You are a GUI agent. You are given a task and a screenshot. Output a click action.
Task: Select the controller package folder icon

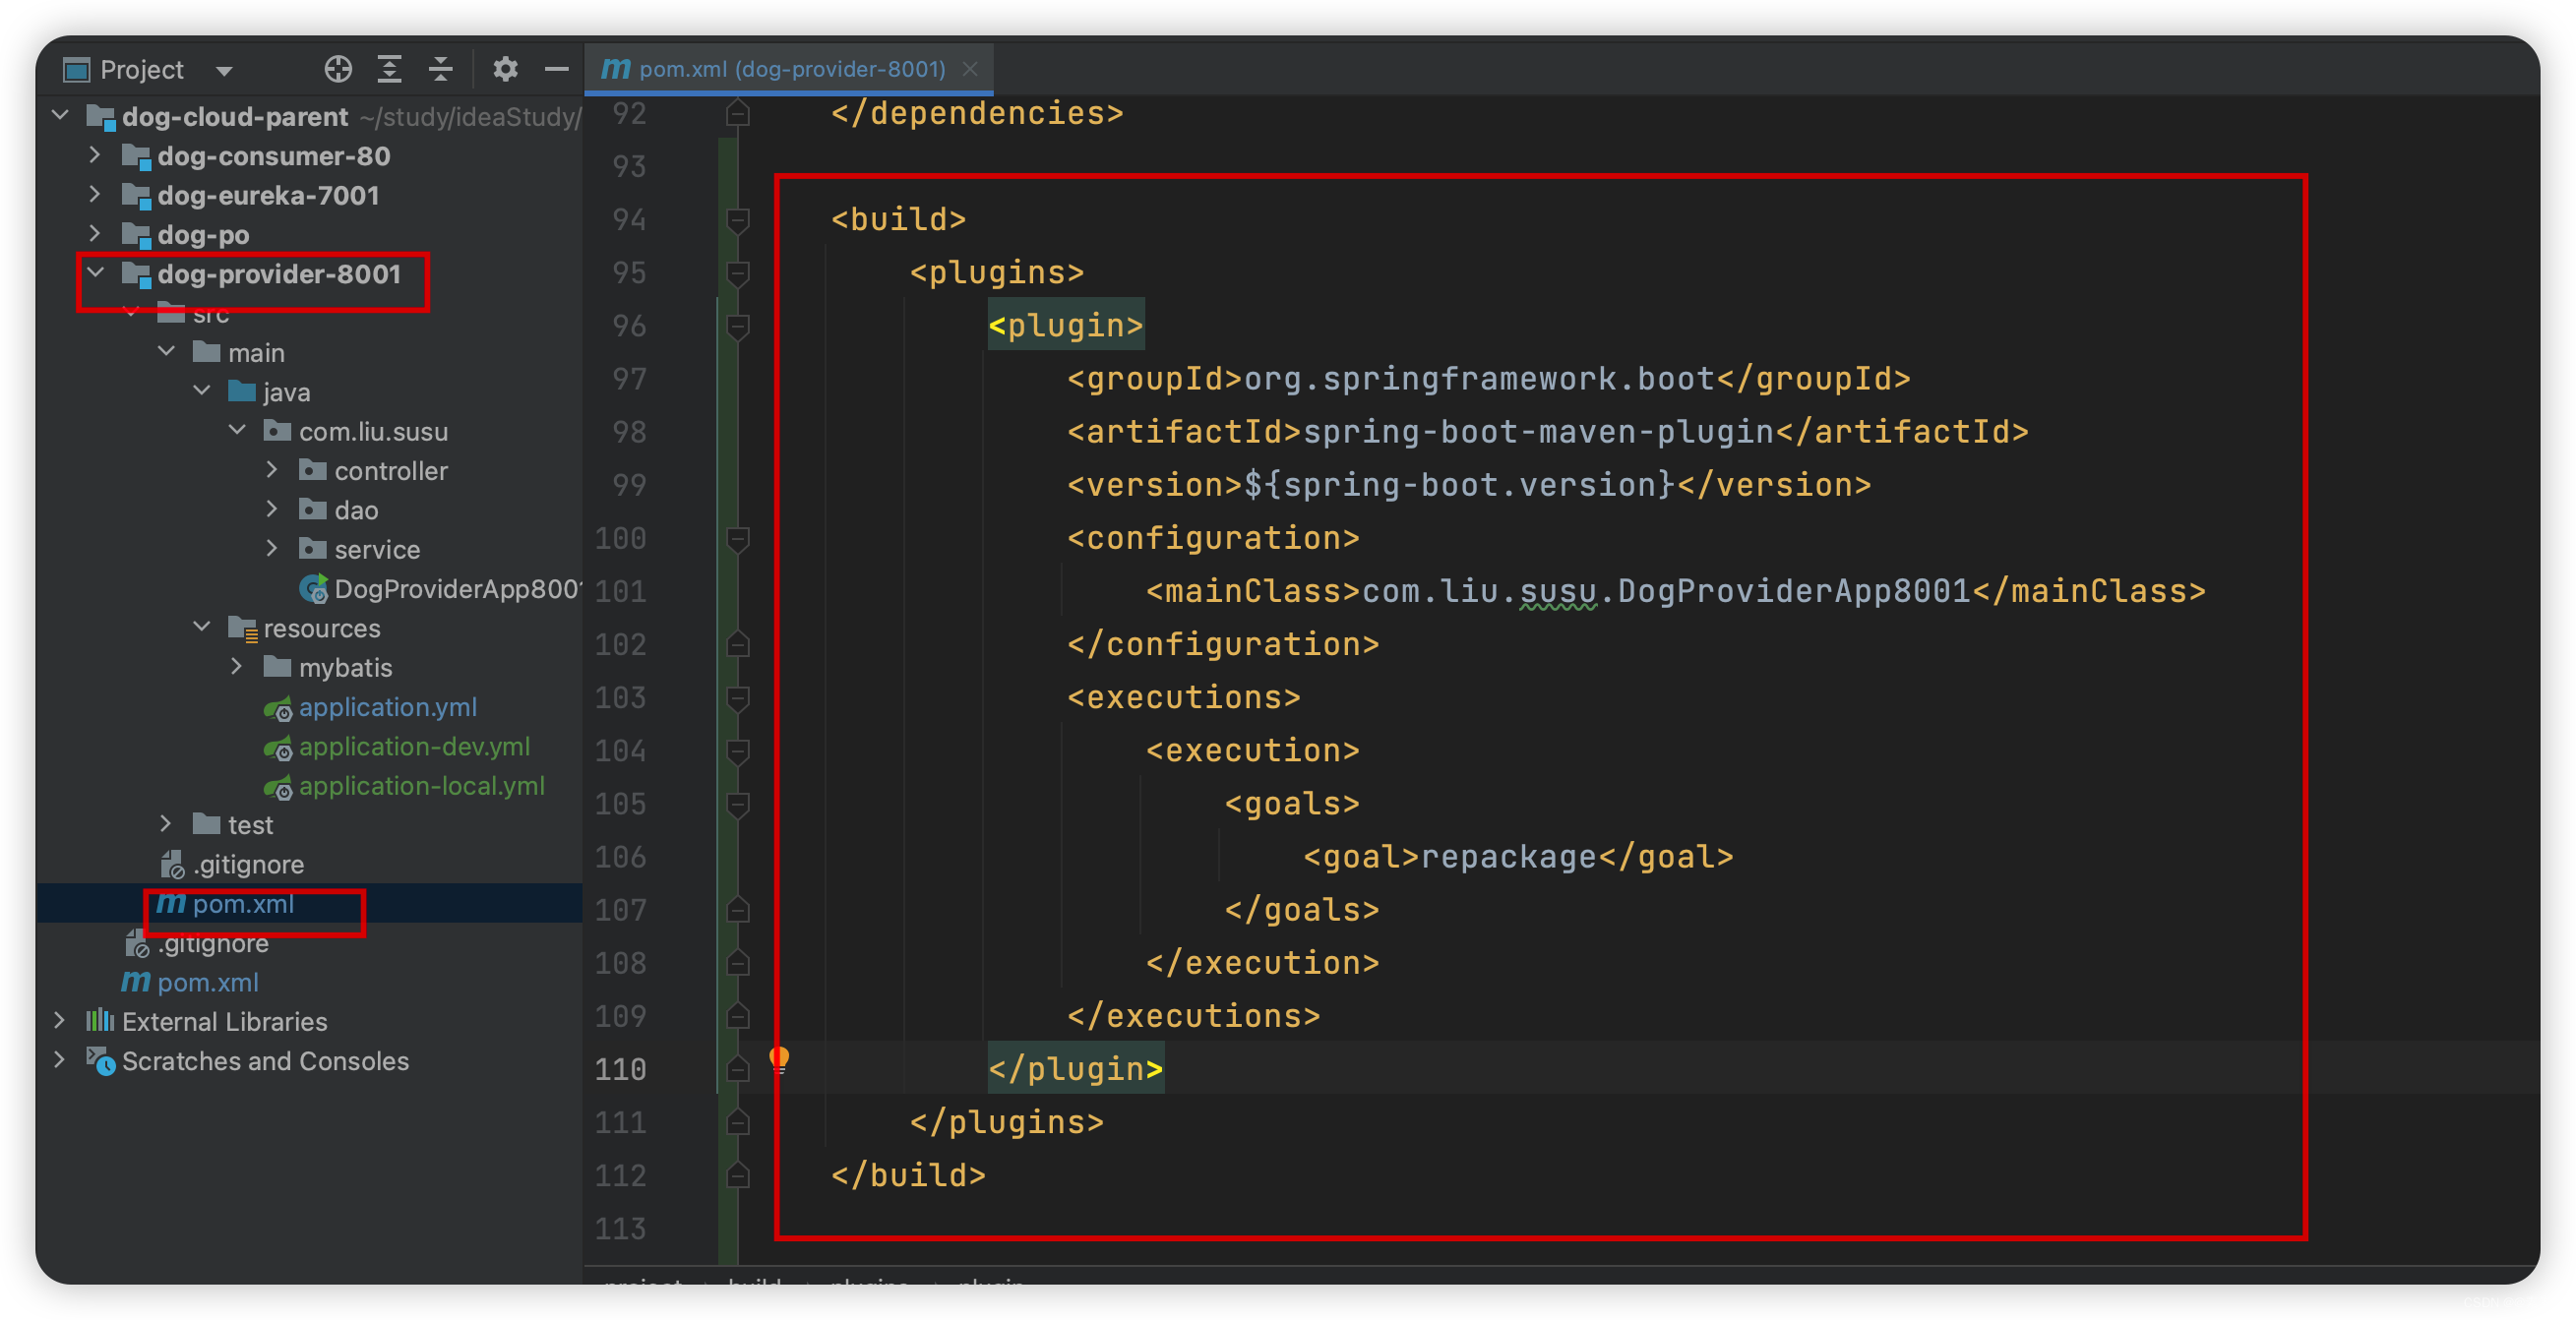313,470
